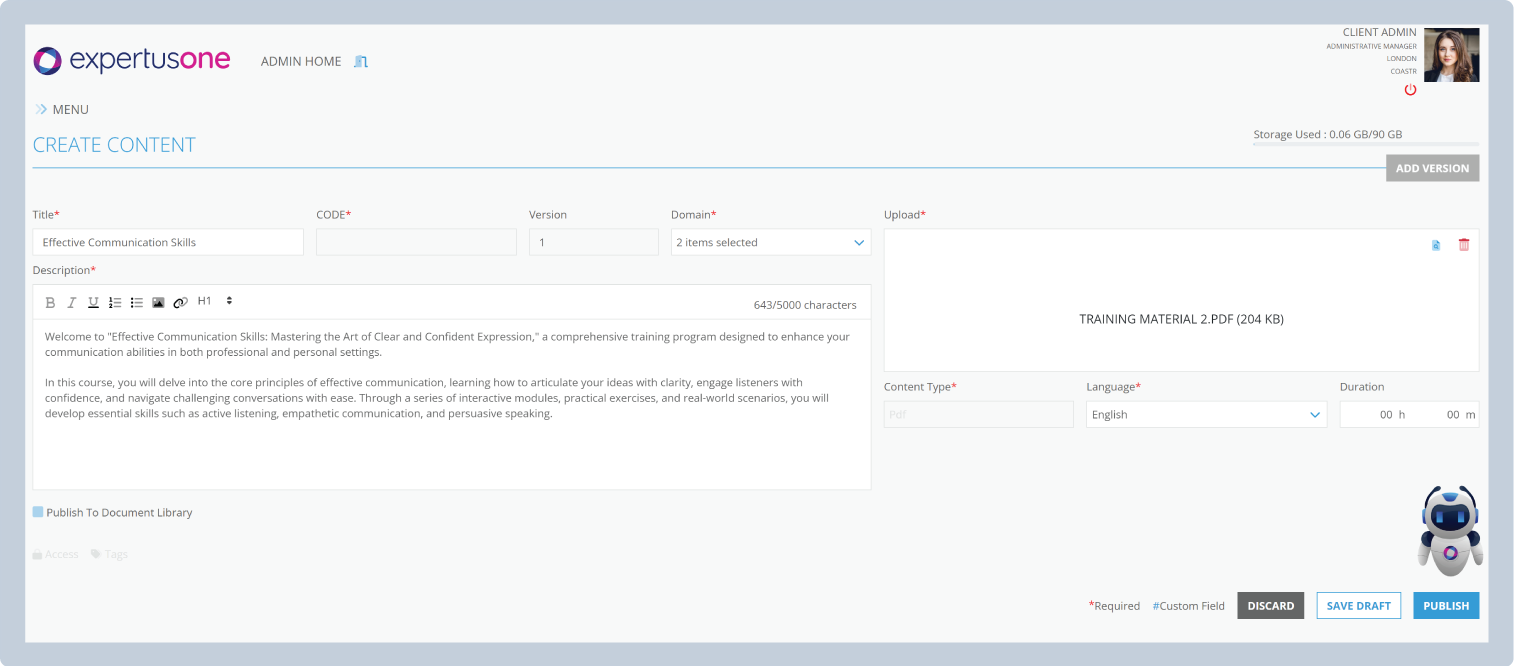1515x666 pixels.
Task: Expand the Domain dropdown
Action: click(x=770, y=242)
